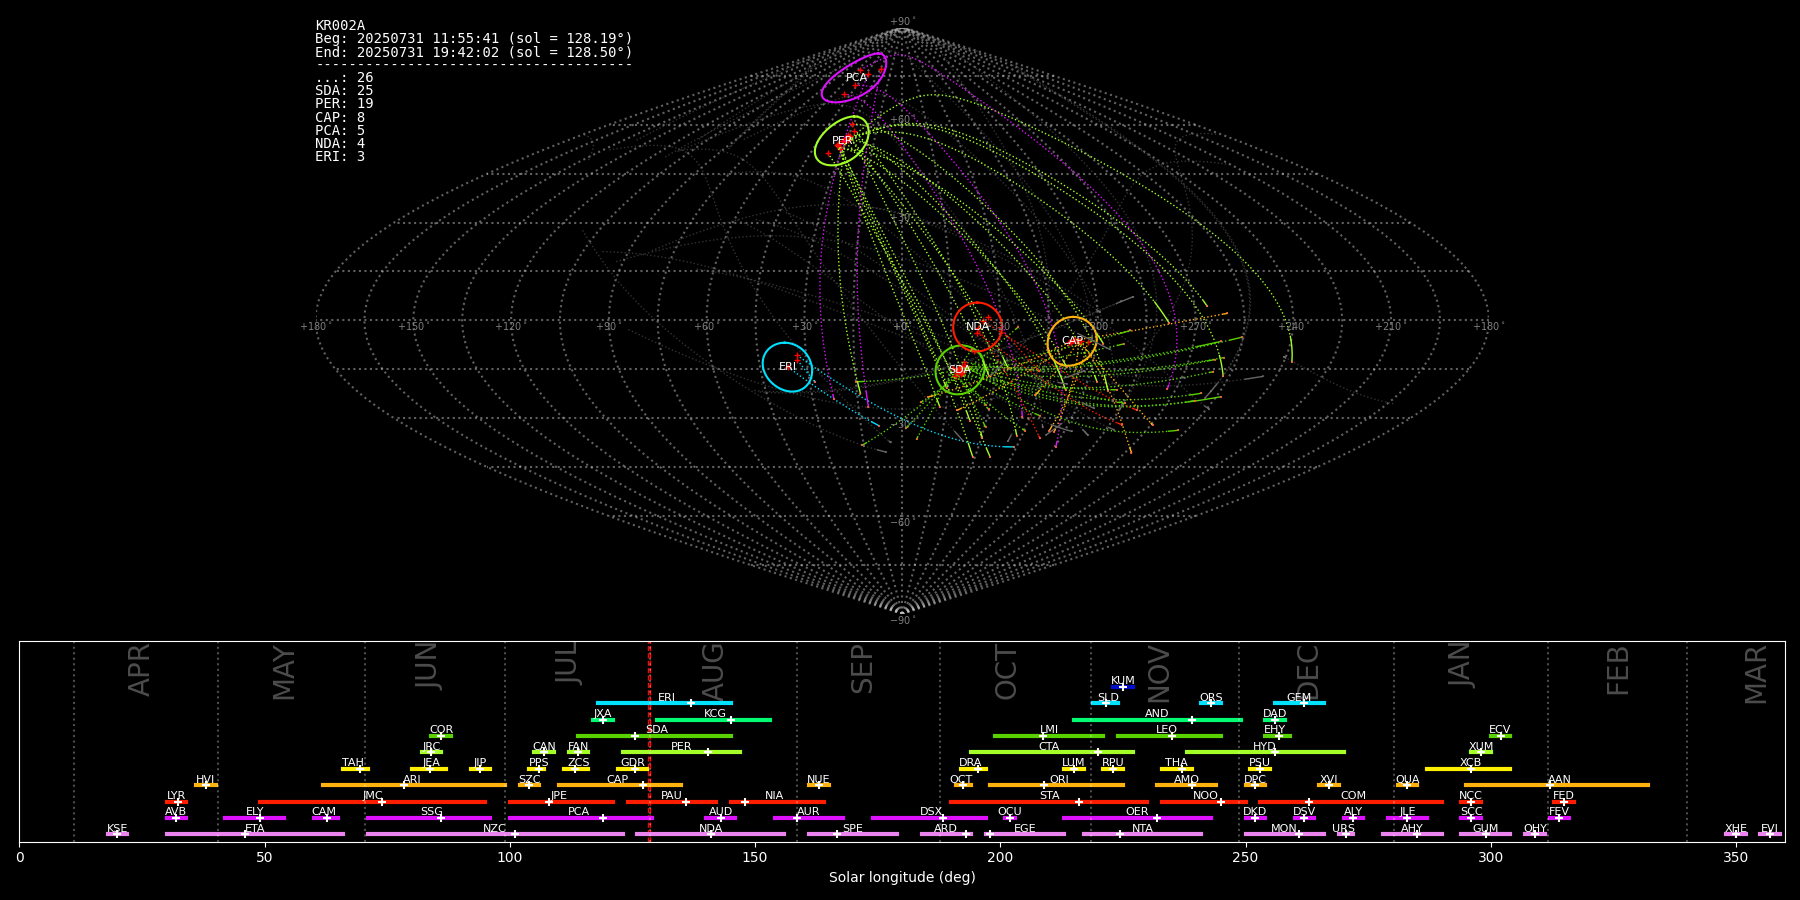Select the ETA shower bar in timeline
Screen dimensions: 1800x900
(255, 834)
